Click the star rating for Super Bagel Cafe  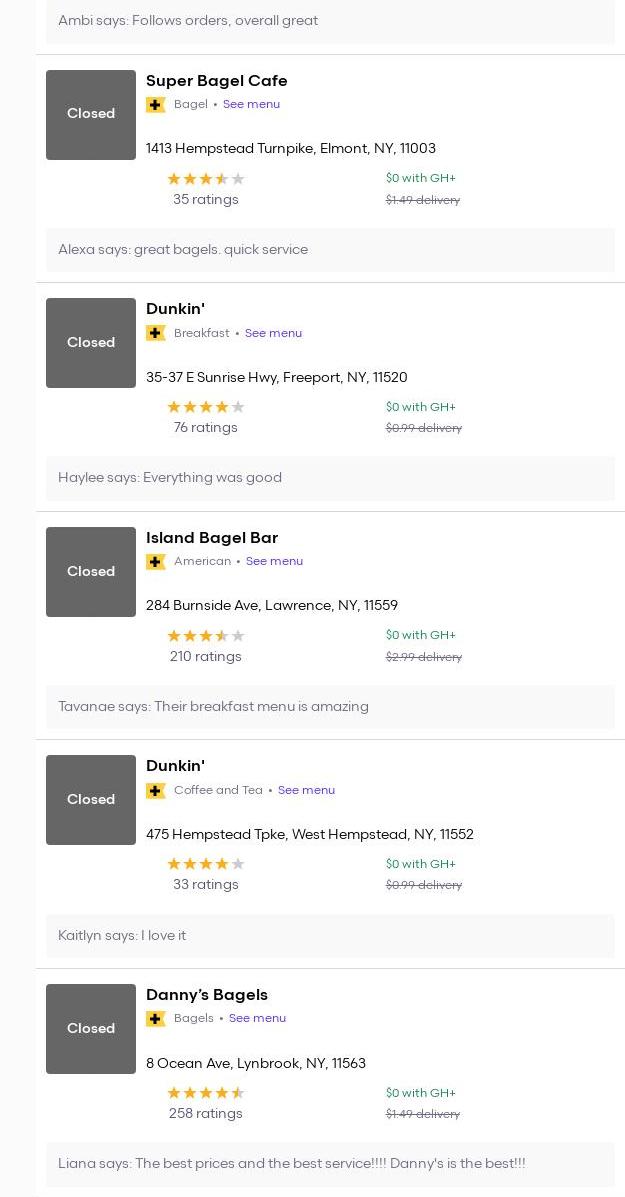tap(205, 179)
